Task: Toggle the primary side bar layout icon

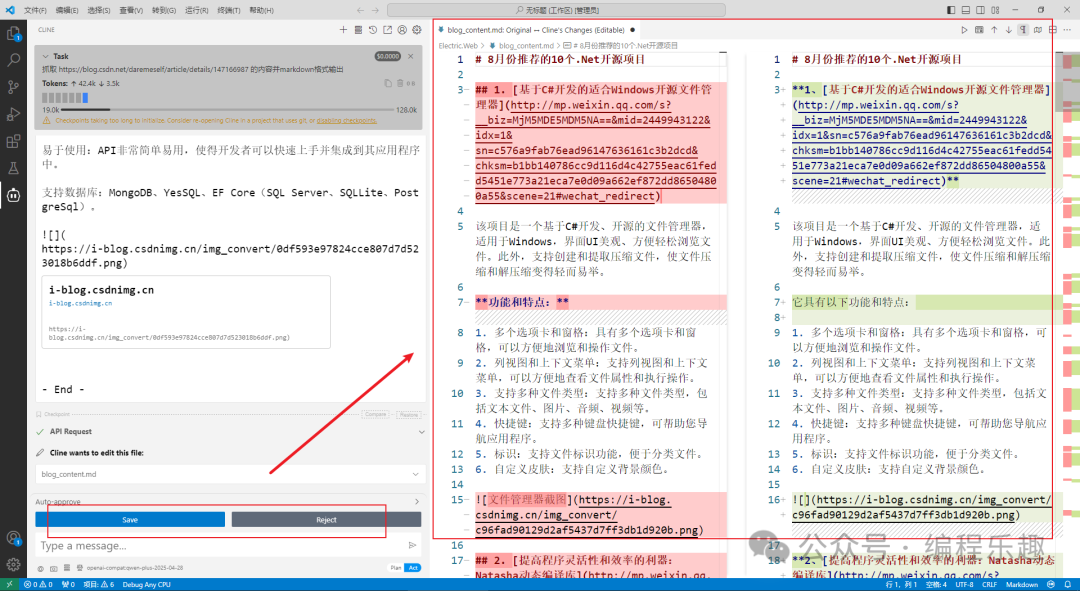Action: coord(951,10)
